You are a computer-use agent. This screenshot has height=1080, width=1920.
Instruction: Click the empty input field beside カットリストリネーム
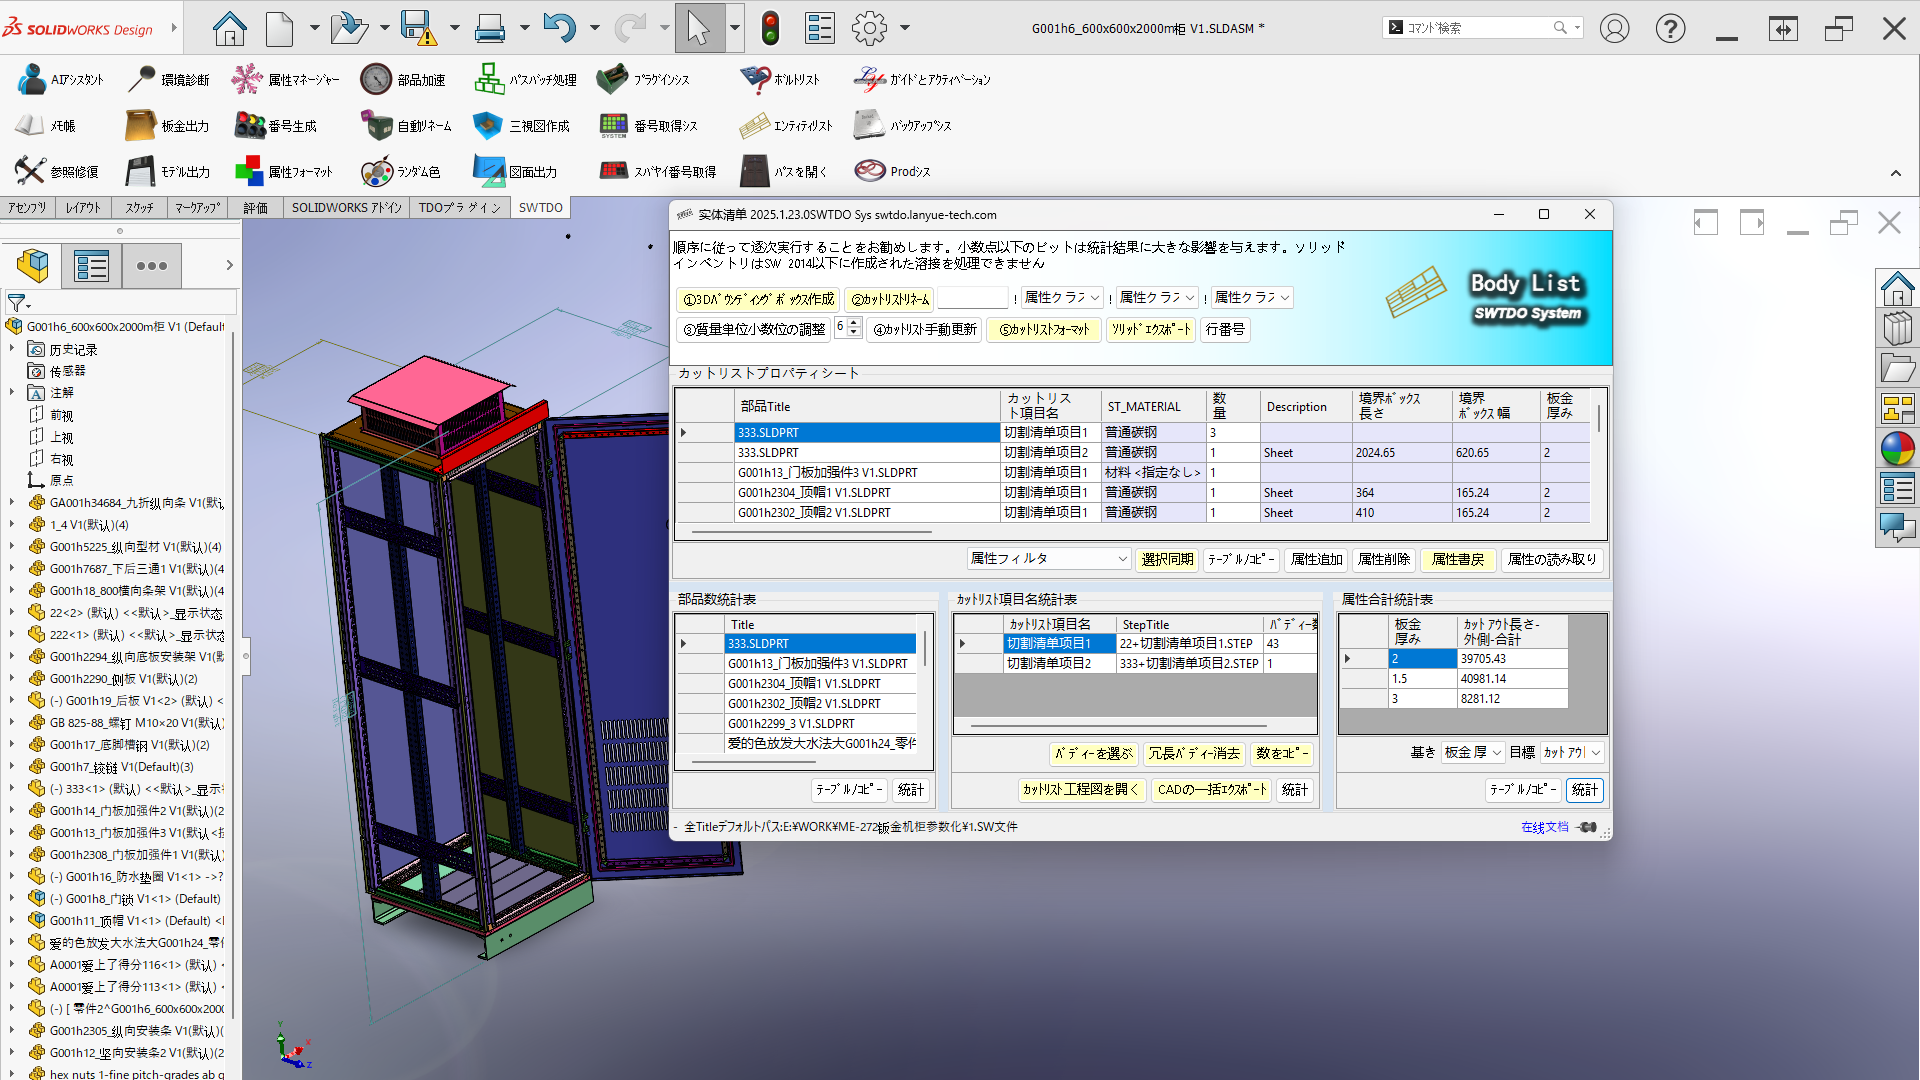point(973,298)
